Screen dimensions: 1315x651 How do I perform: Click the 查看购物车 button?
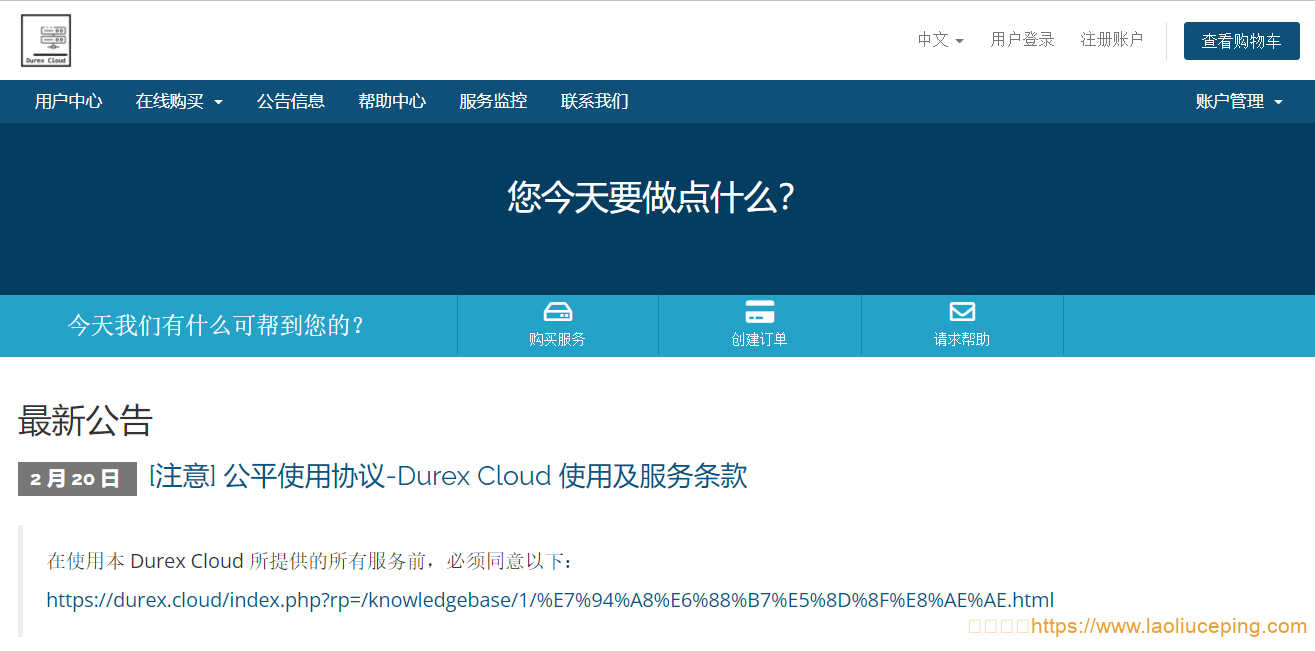pos(1242,41)
